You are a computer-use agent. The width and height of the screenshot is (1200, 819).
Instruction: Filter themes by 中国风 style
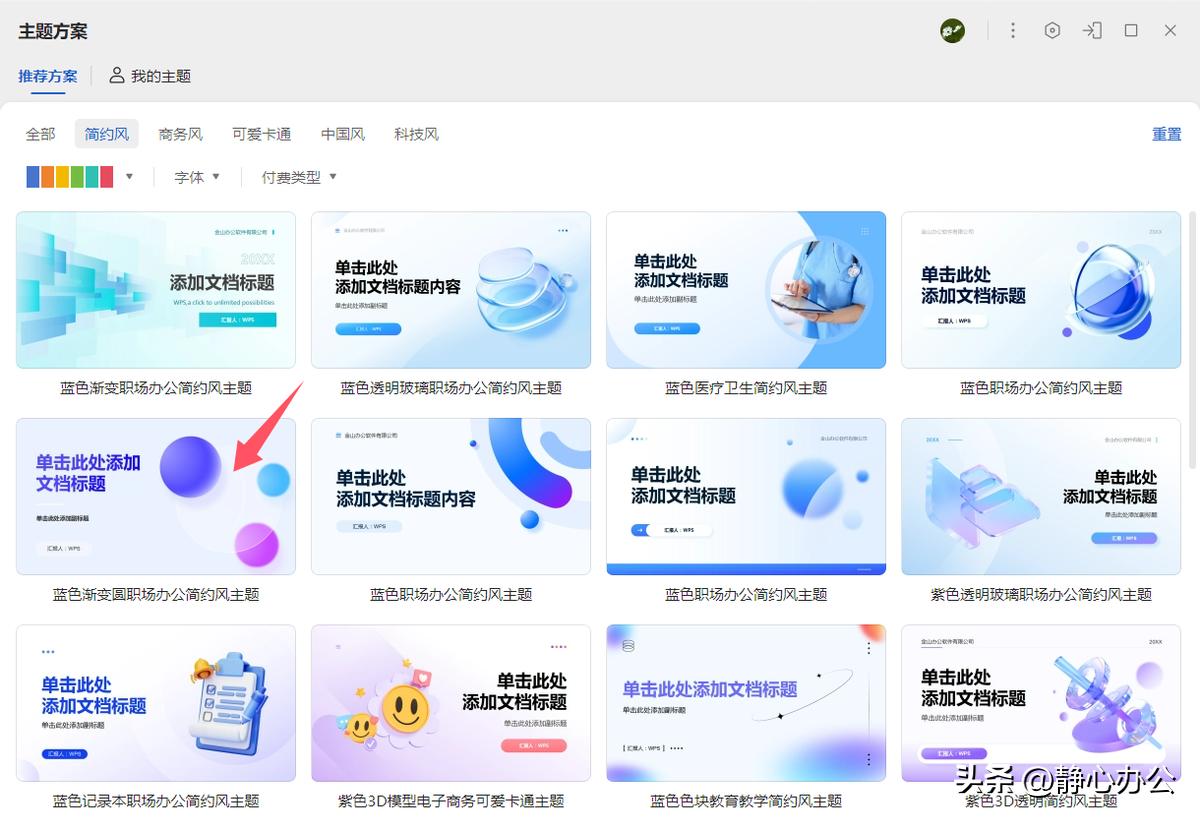coord(343,134)
